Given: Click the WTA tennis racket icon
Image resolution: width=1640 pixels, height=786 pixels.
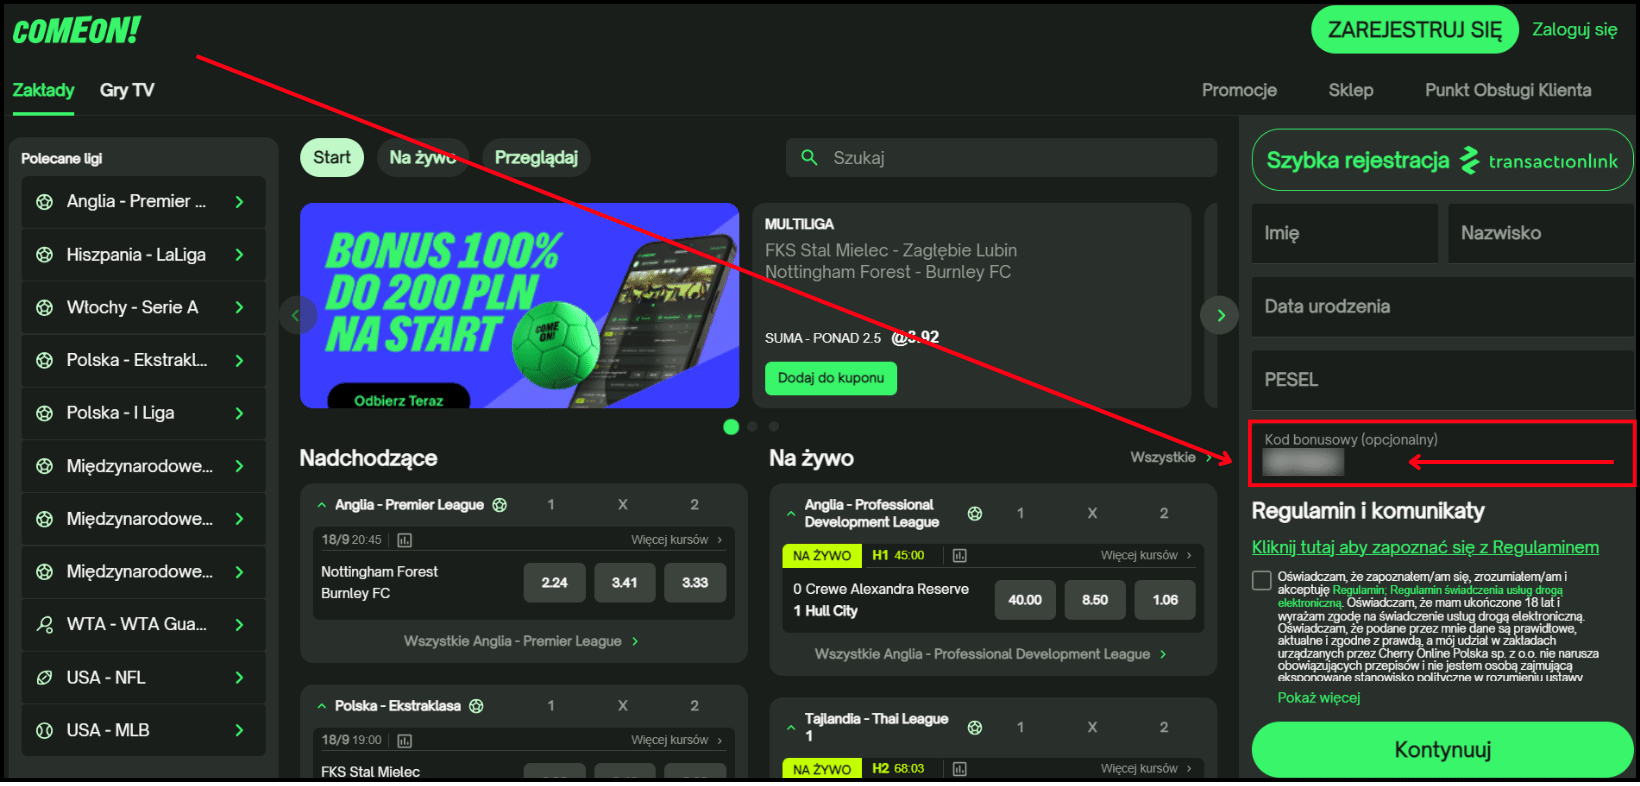Looking at the screenshot, I should coord(44,625).
